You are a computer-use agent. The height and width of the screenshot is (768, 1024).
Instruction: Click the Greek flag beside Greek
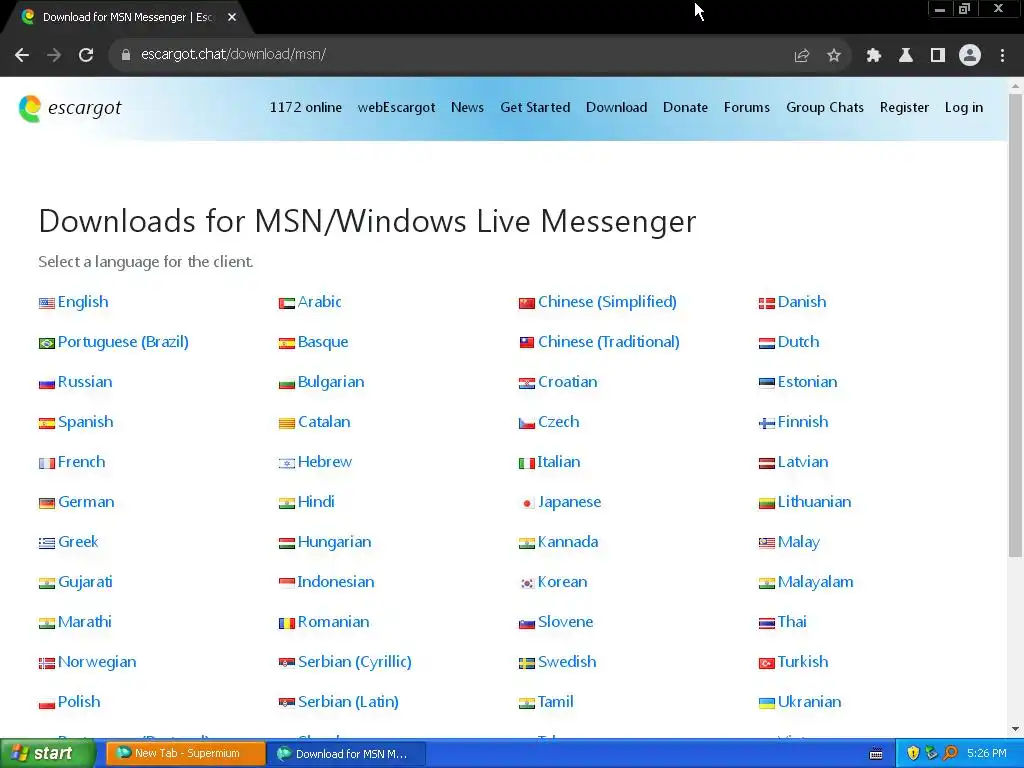pyautogui.click(x=47, y=543)
